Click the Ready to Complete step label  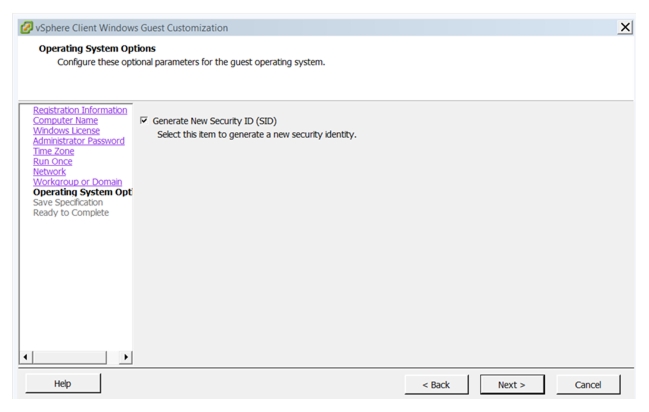[x=71, y=213]
